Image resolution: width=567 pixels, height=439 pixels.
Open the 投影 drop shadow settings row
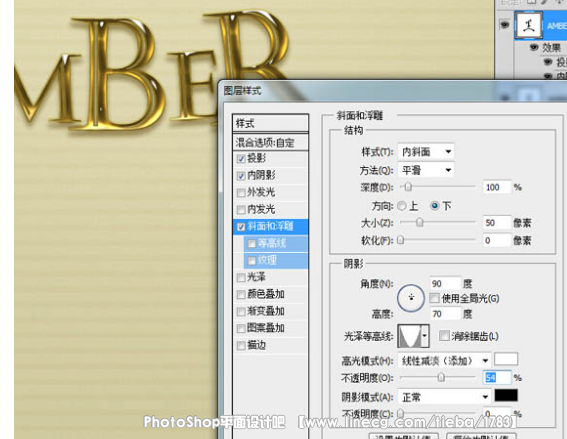coord(270,159)
